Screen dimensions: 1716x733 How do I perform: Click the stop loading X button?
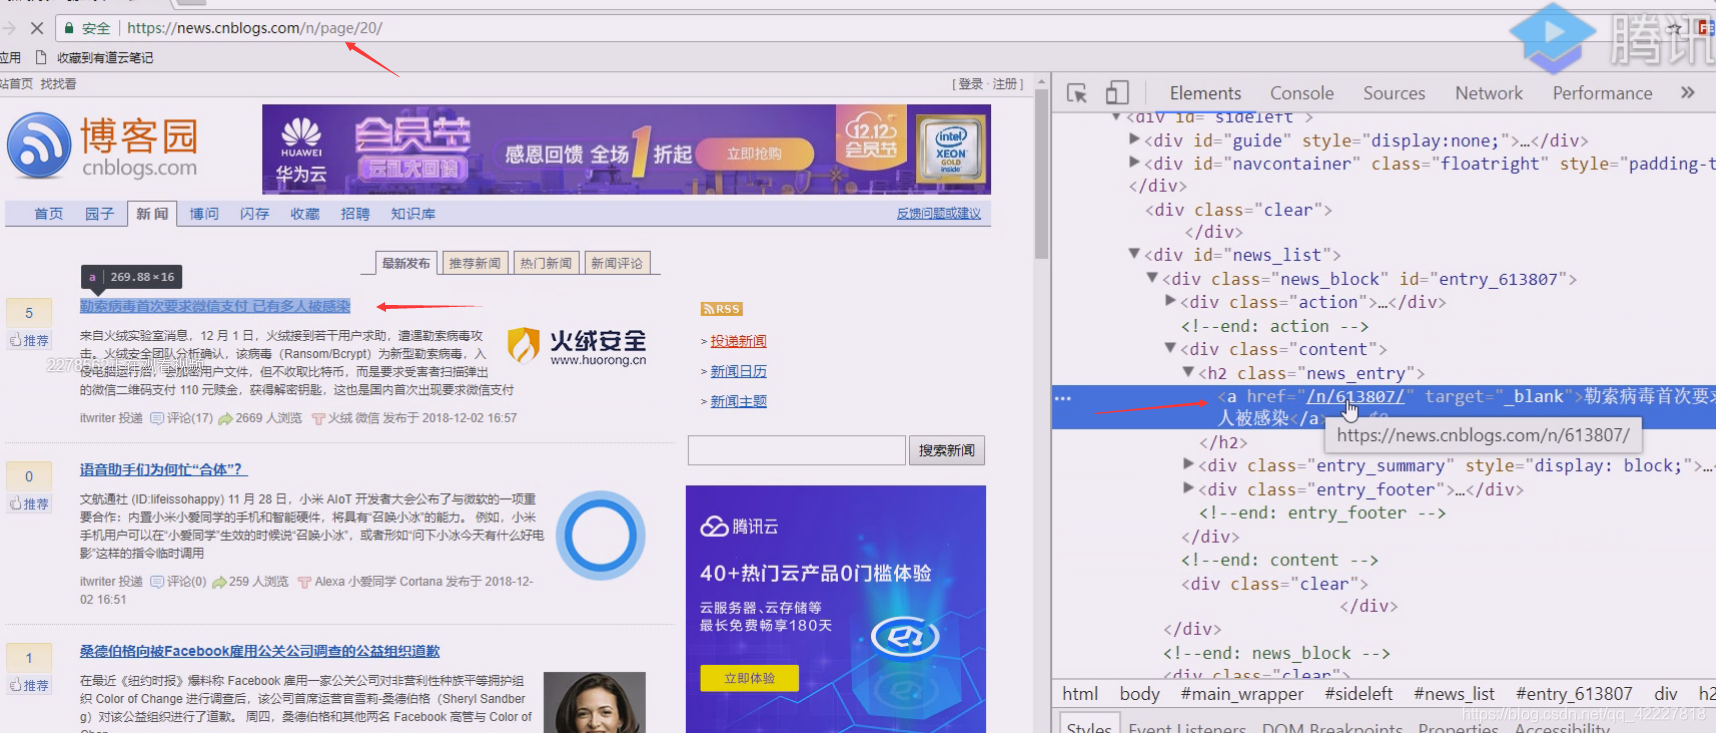pyautogui.click(x=37, y=28)
